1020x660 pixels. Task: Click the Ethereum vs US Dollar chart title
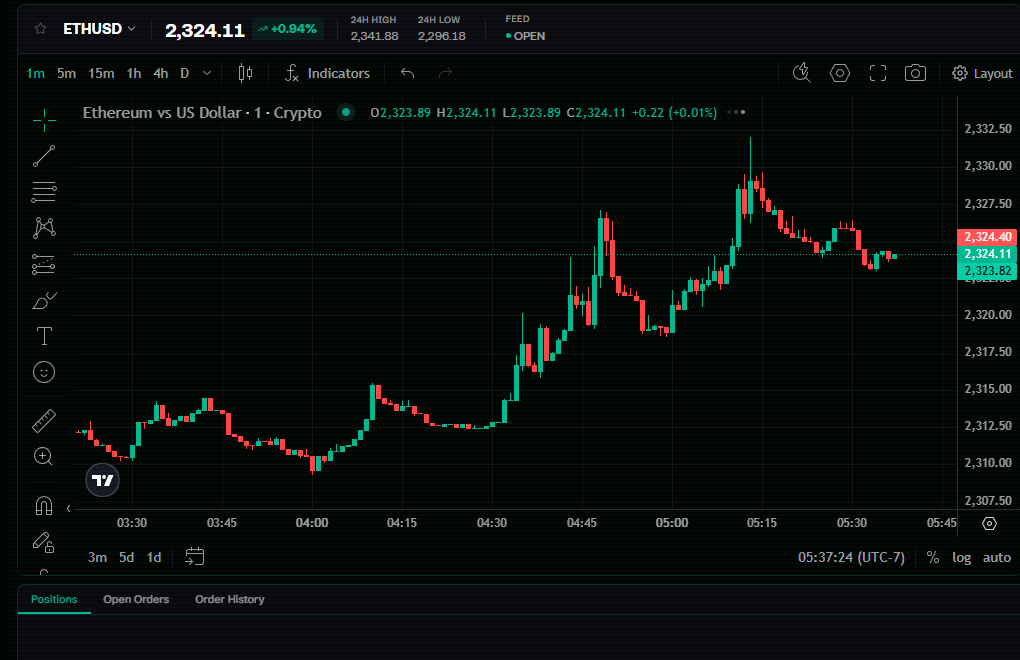point(202,112)
